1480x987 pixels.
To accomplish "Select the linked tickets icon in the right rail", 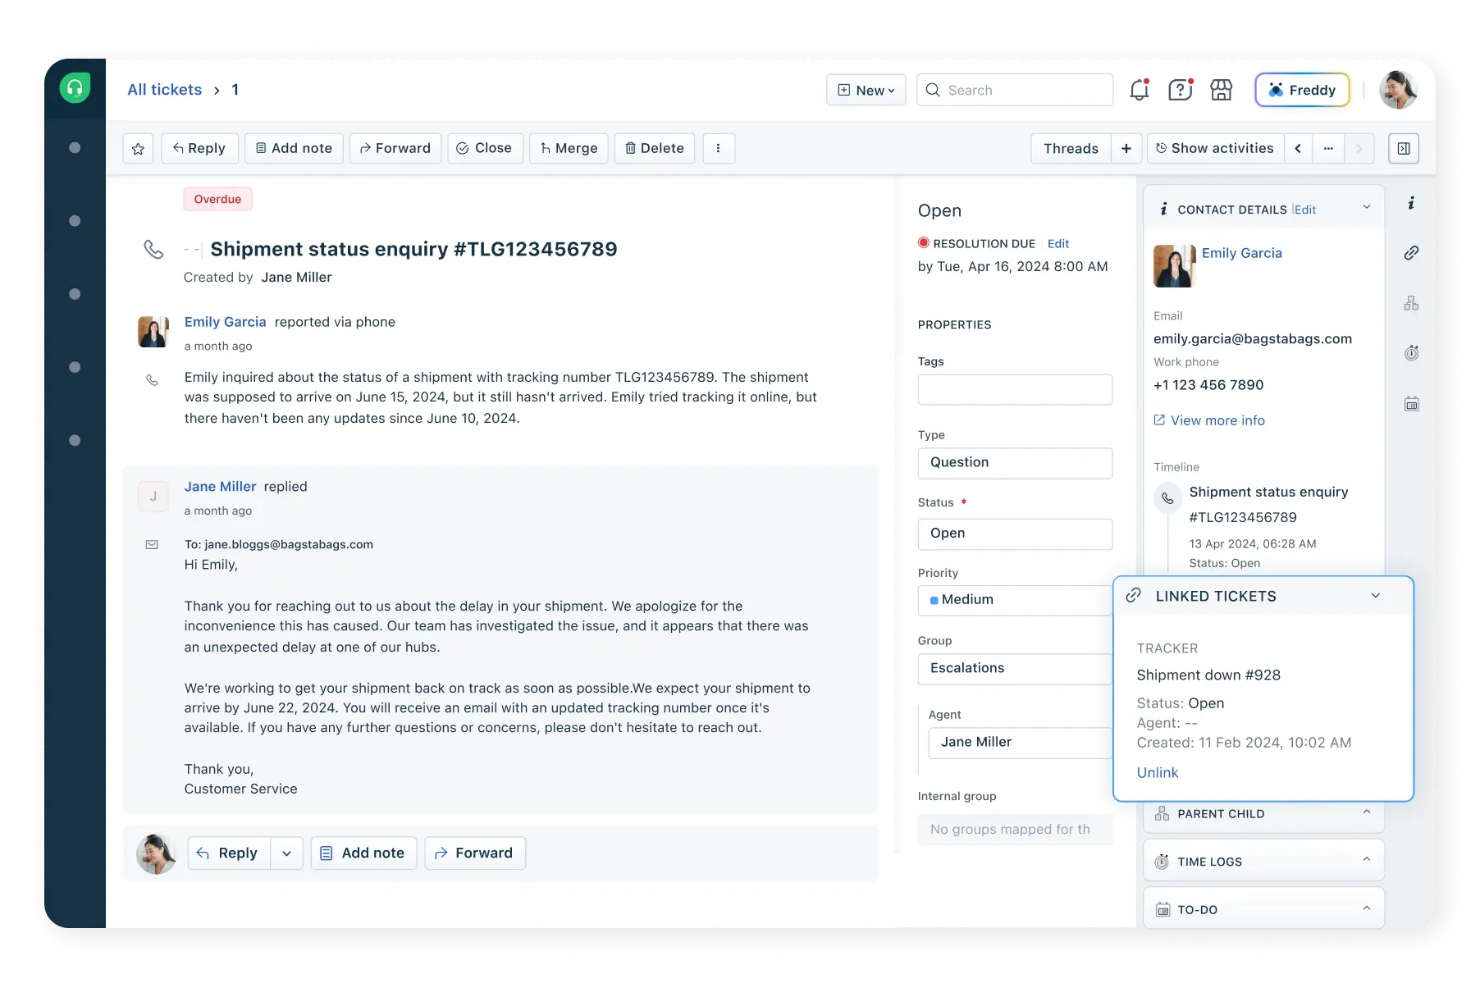I will (x=1411, y=252).
